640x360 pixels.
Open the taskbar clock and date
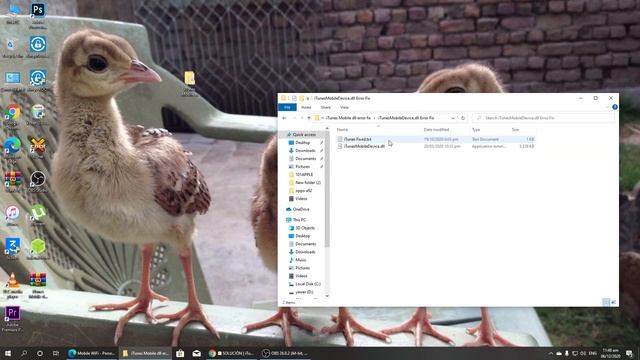(x=611, y=353)
